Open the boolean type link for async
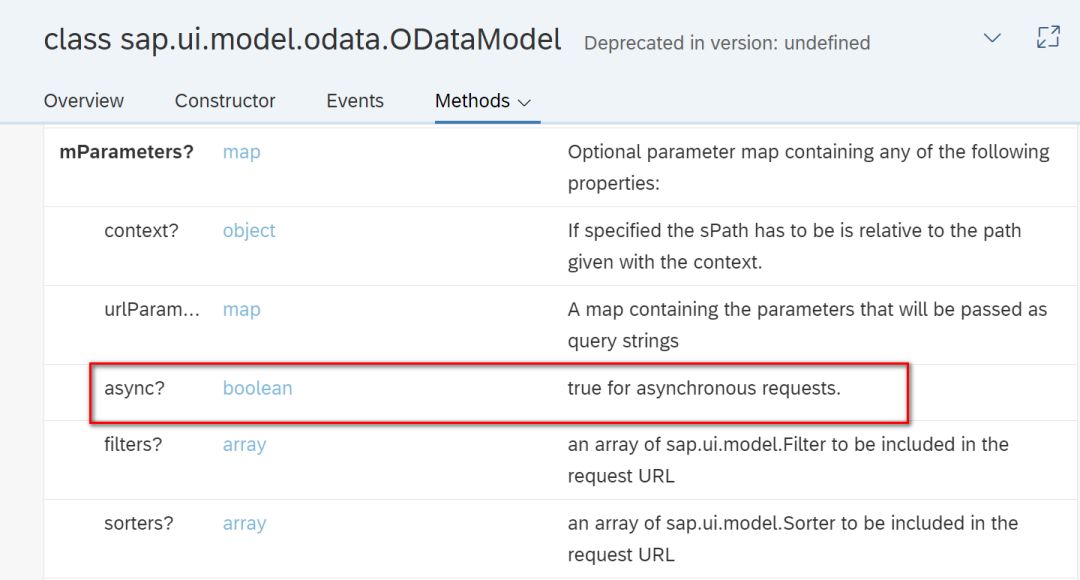The height and width of the screenshot is (580, 1080). click(257, 388)
